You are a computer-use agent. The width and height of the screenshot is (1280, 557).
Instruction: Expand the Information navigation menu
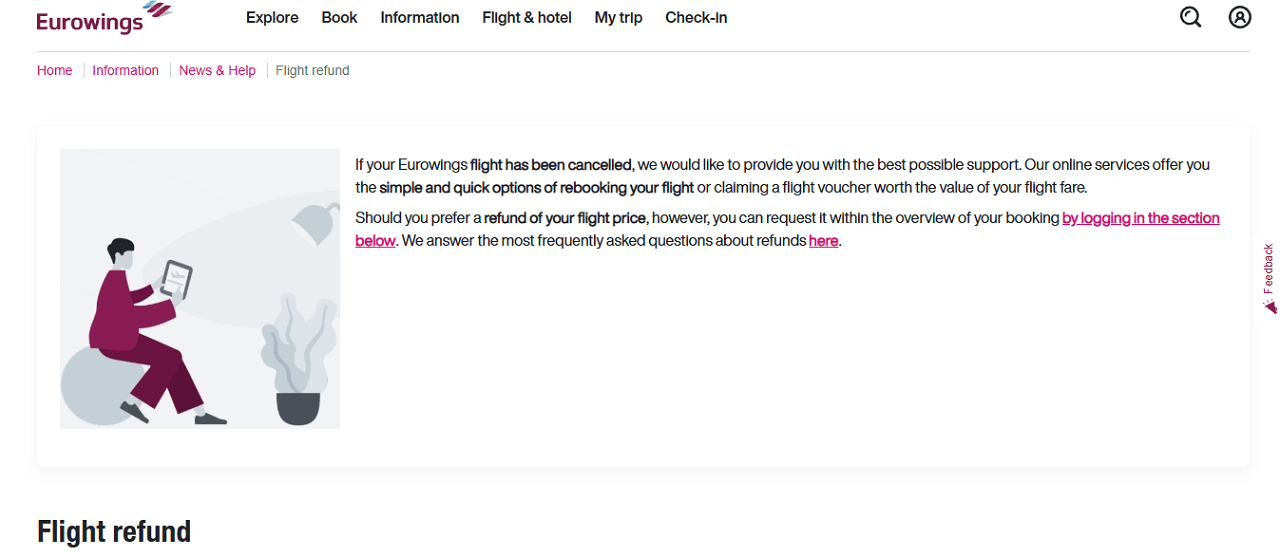(420, 17)
